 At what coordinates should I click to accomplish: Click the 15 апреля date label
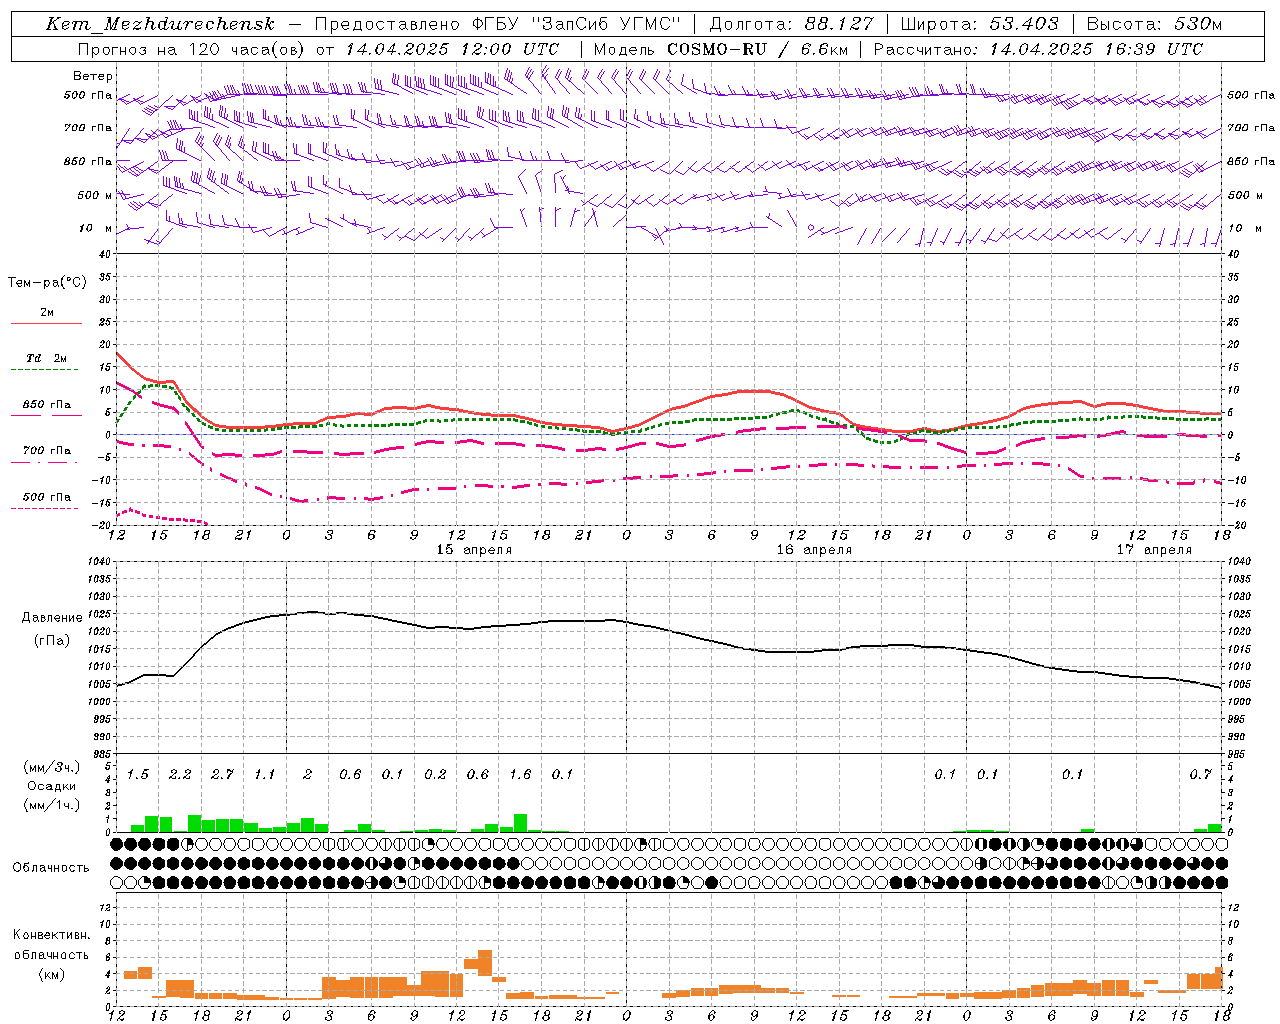tap(474, 550)
